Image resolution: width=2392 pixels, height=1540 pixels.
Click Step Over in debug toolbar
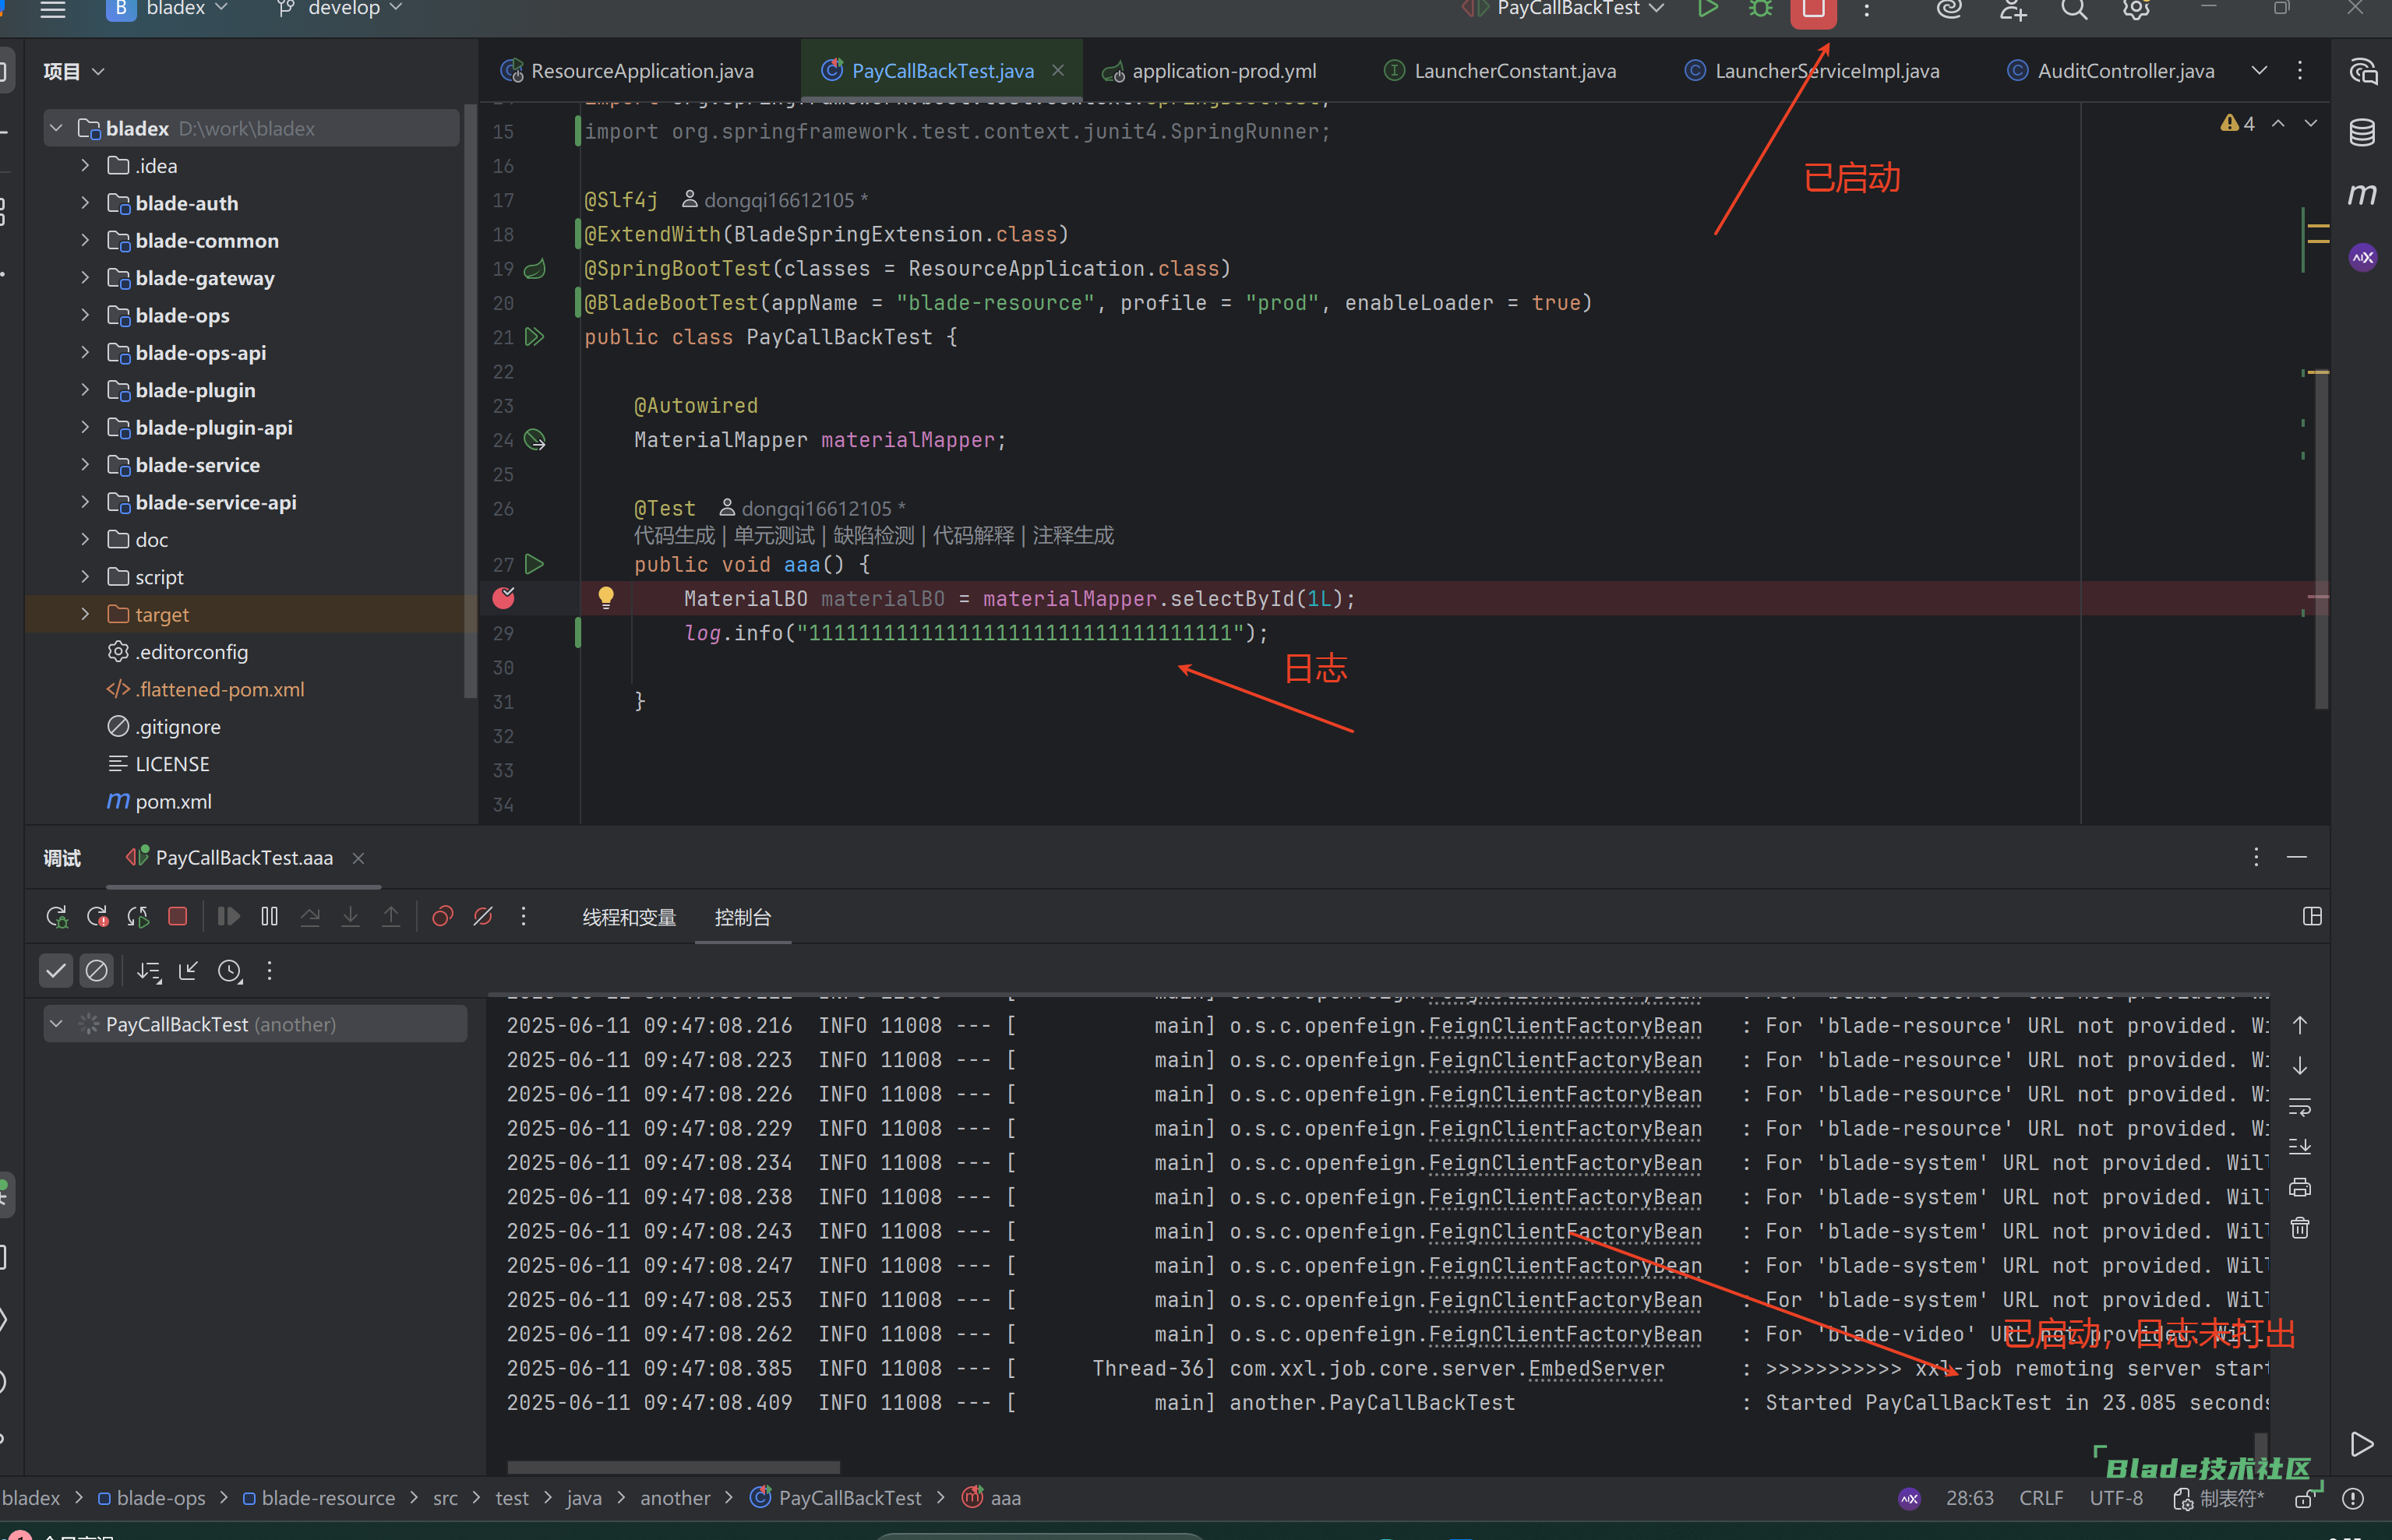click(310, 917)
